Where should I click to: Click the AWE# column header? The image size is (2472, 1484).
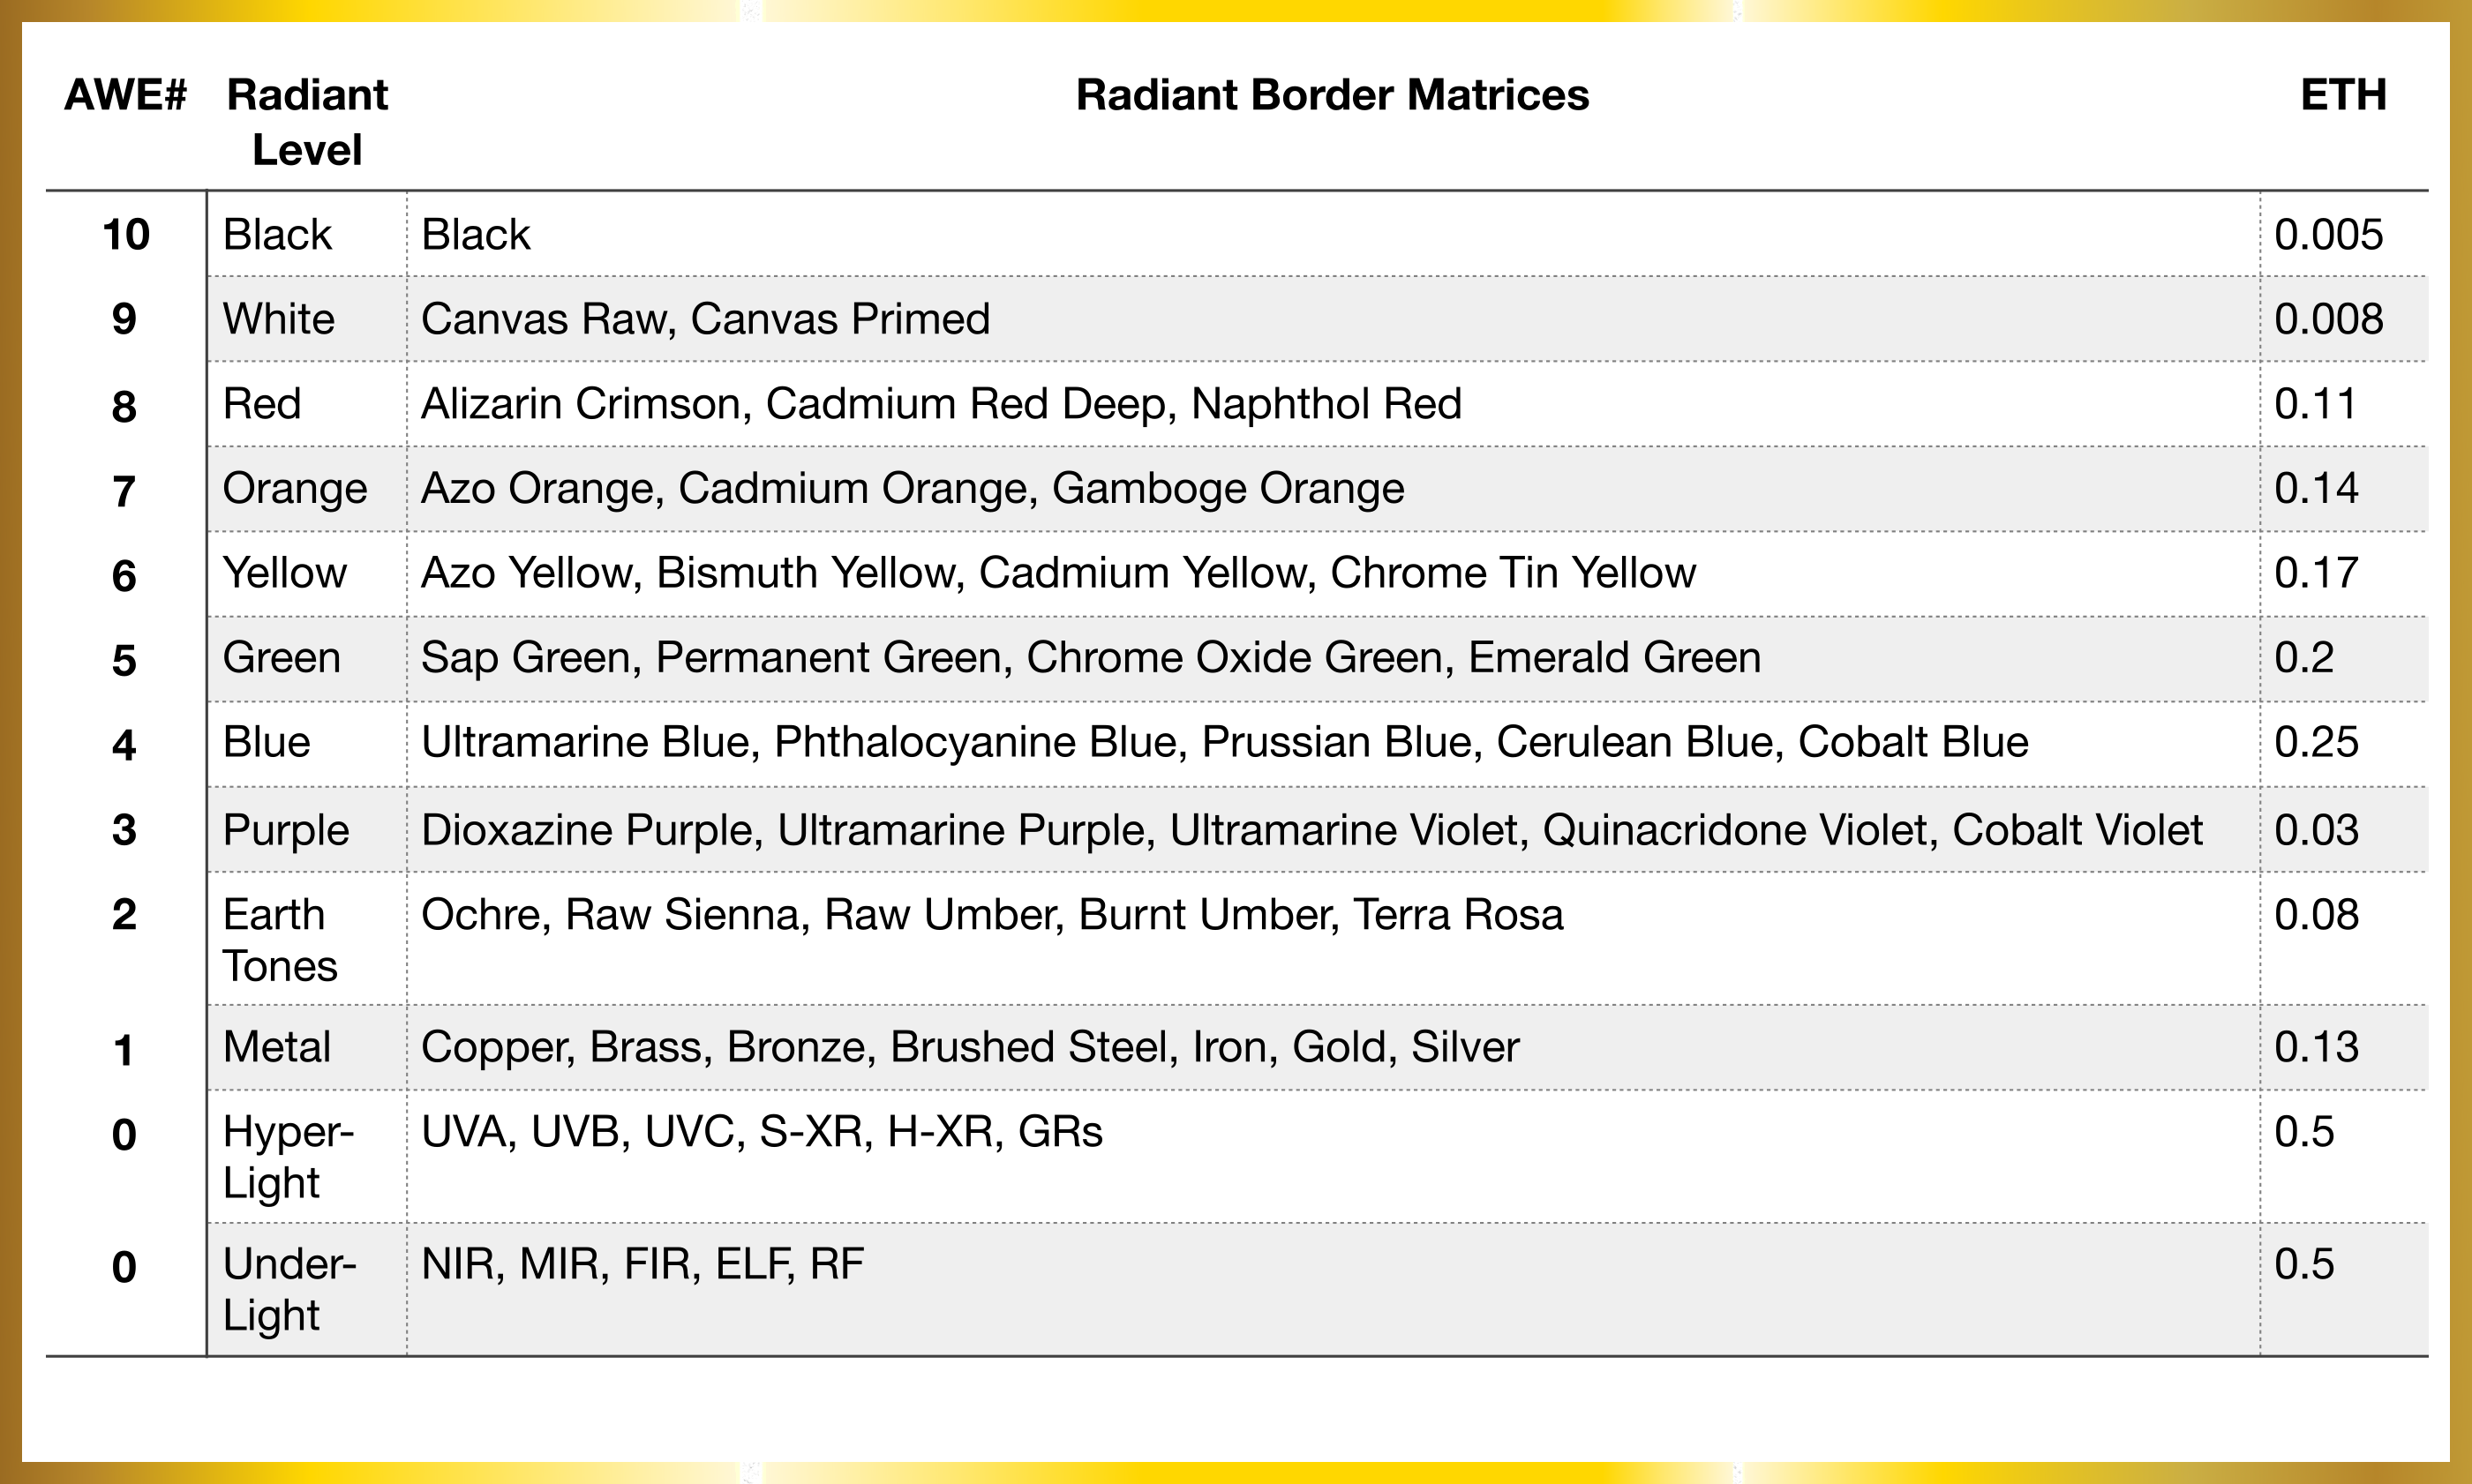[x=125, y=96]
